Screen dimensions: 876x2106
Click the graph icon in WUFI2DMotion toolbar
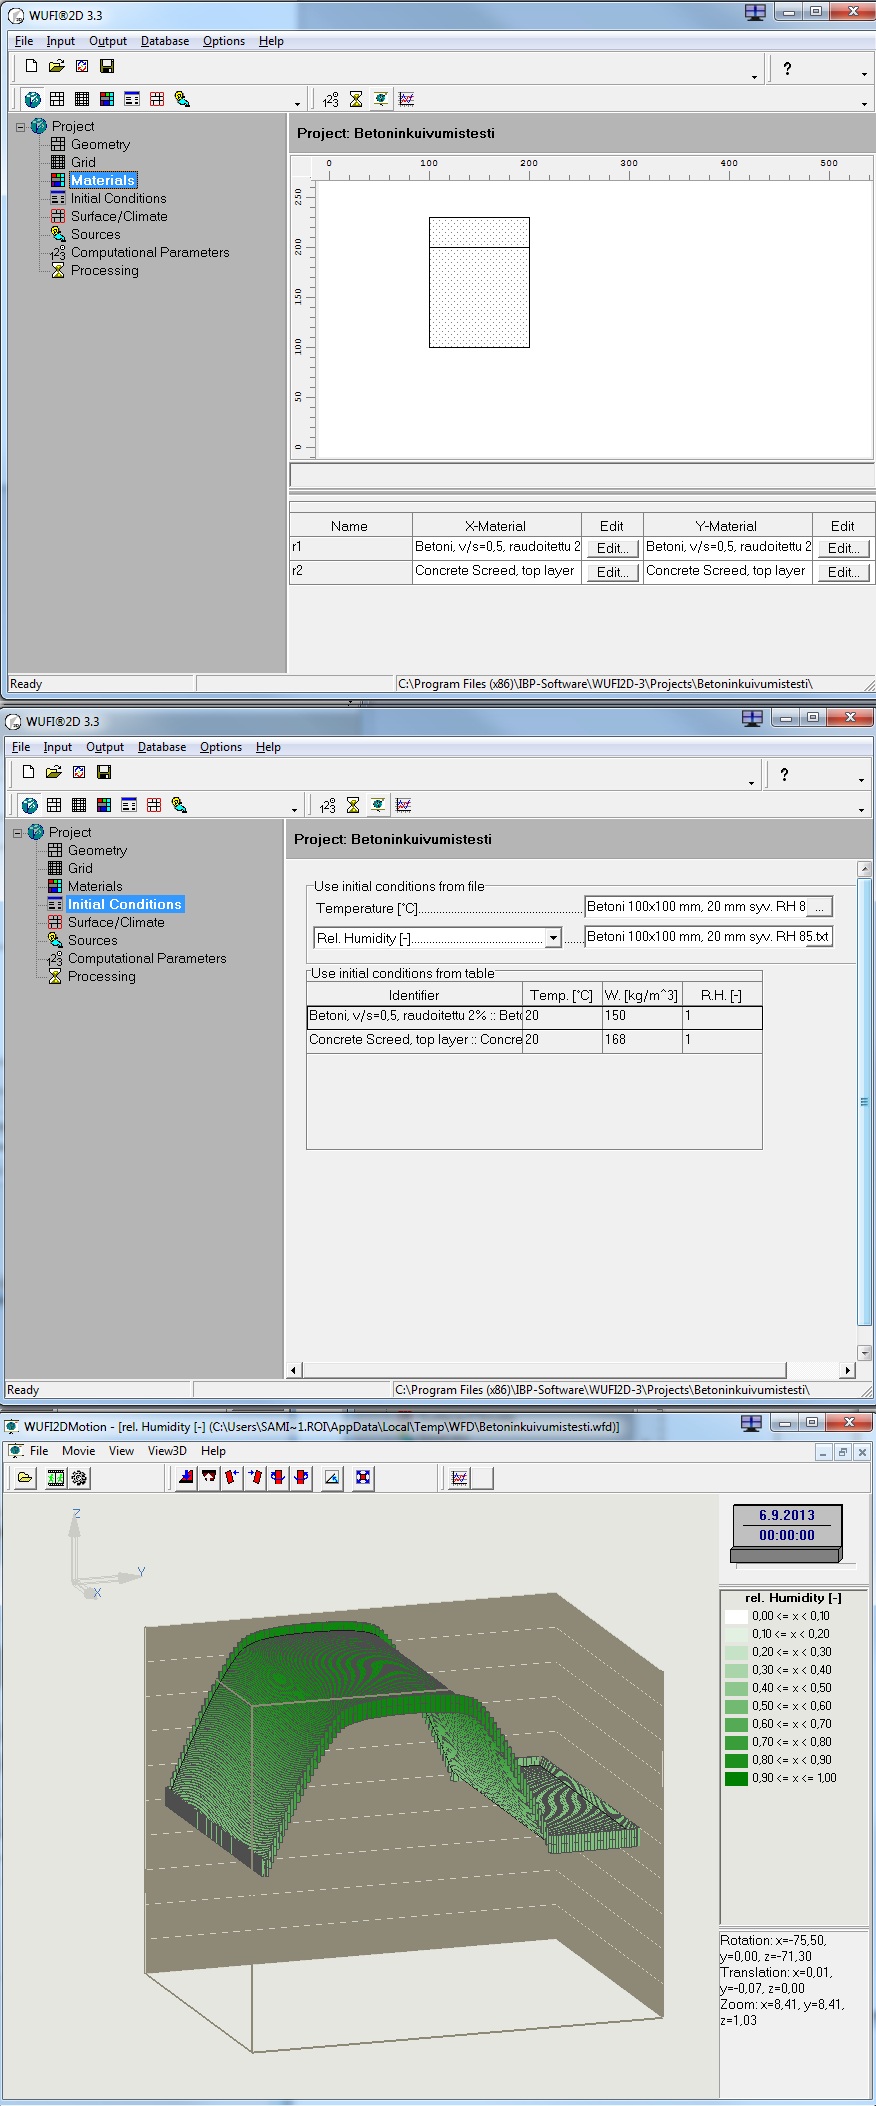pos(460,1478)
